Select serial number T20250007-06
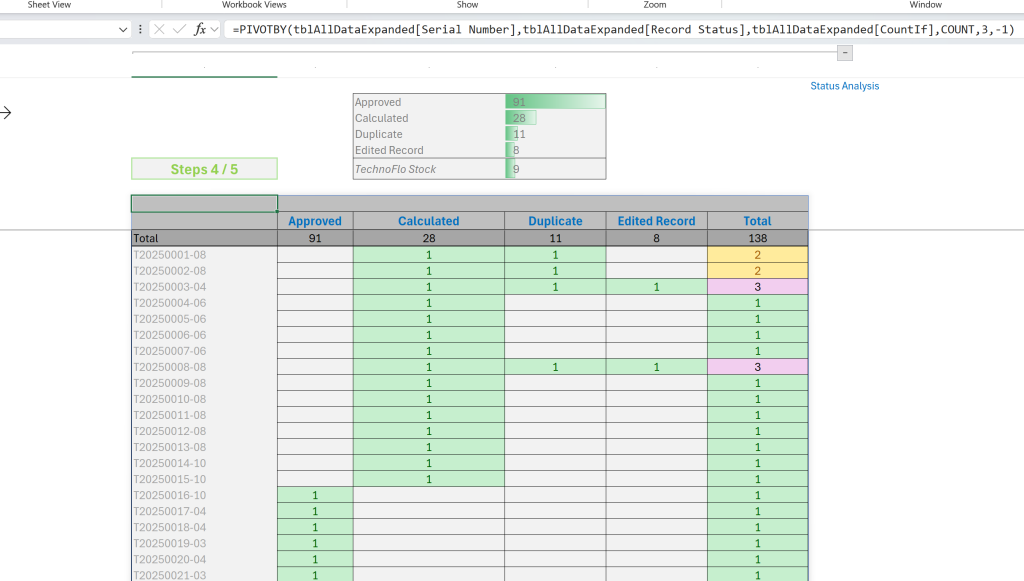This screenshot has width=1024, height=581. [204, 351]
